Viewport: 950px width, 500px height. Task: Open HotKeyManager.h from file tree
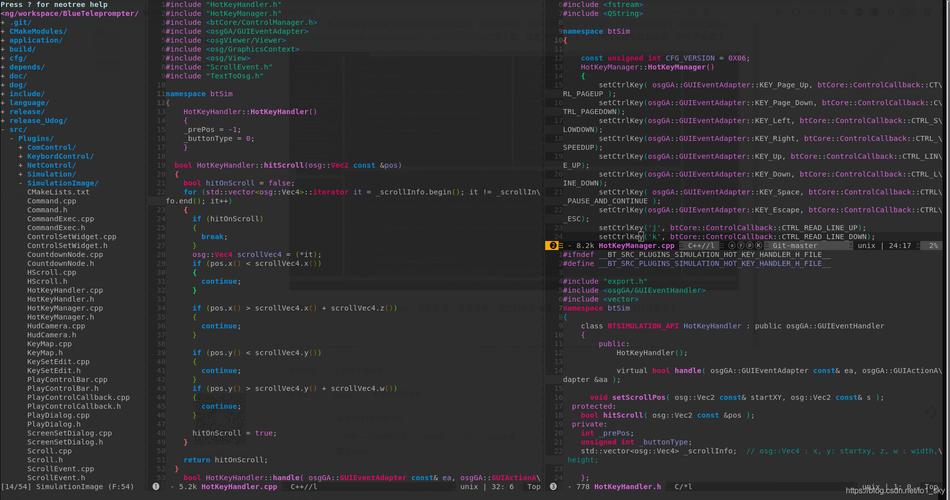61,317
